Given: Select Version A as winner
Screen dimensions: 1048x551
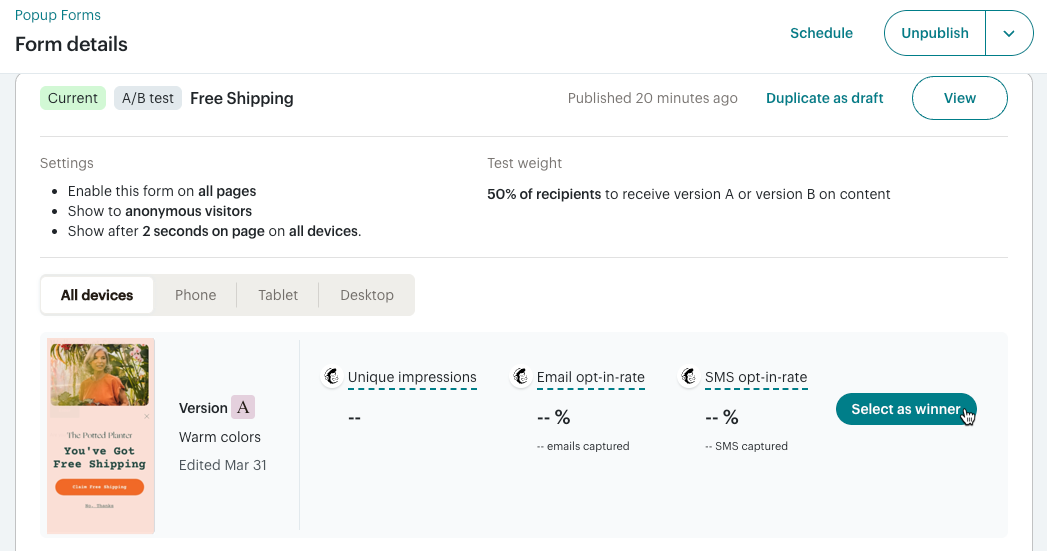Looking at the screenshot, I should (906, 409).
